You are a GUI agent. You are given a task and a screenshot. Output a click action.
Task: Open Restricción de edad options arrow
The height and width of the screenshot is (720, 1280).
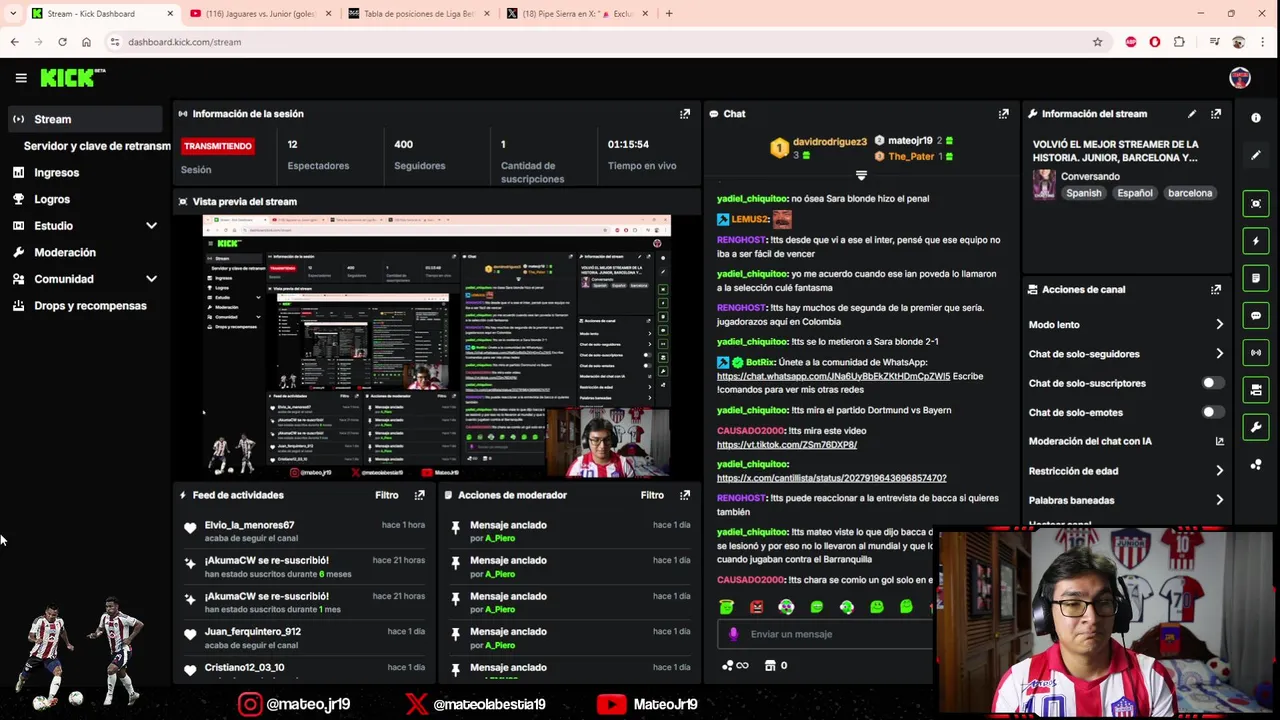tap(1219, 470)
